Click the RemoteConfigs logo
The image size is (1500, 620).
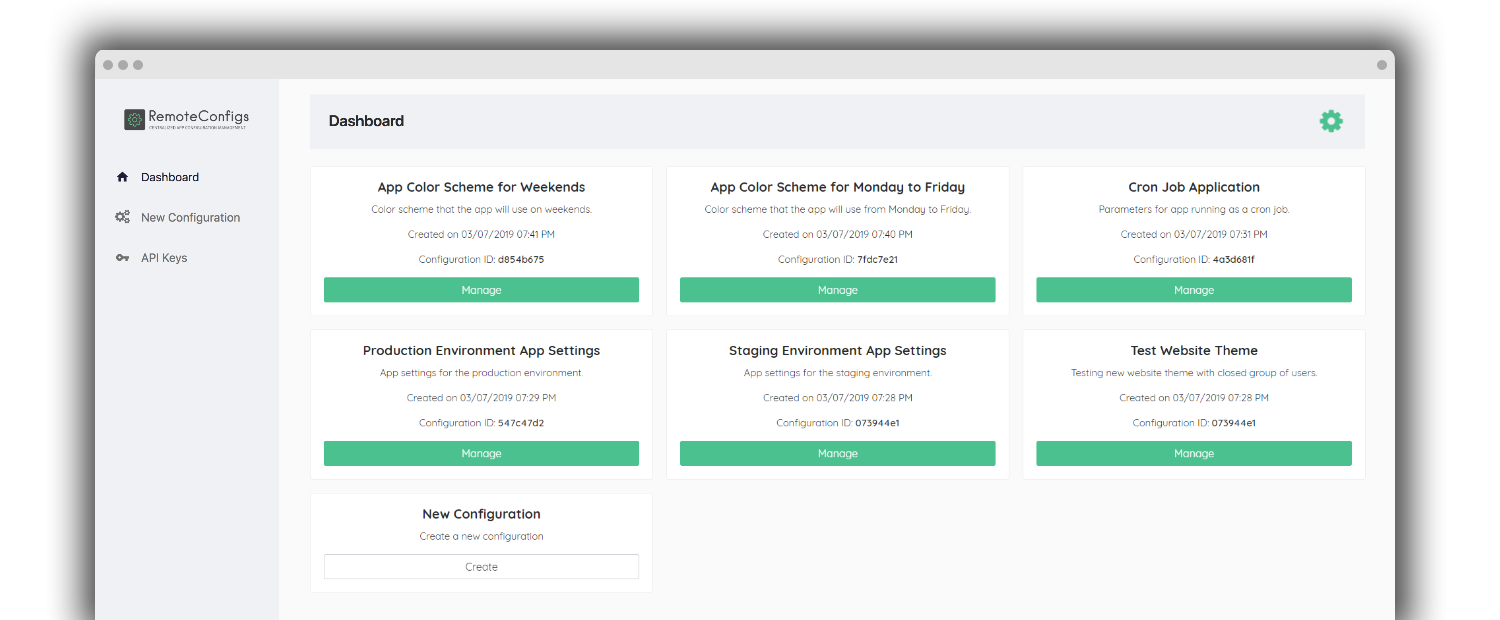[186, 119]
